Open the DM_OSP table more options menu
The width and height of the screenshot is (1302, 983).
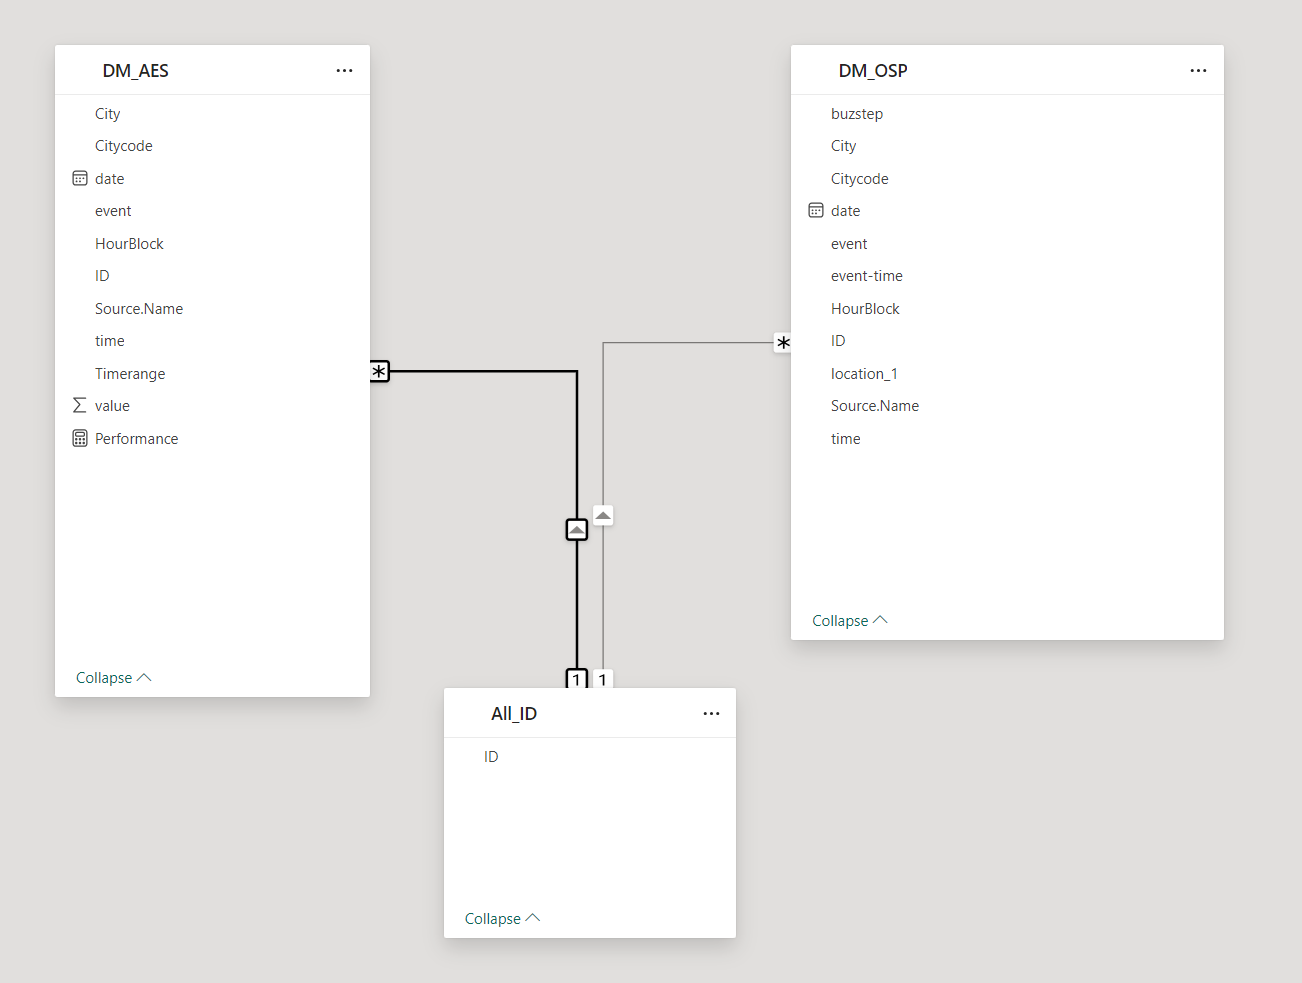[1198, 71]
